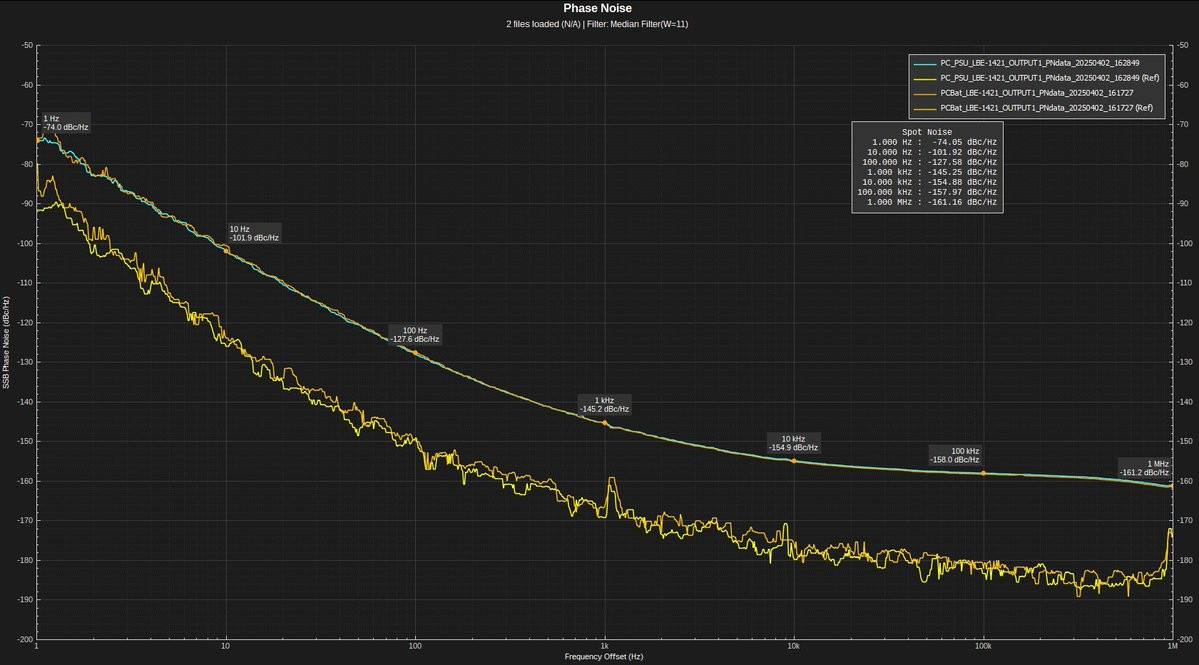Select the 1 MHz -161.2 dBc/Hz marker label
Screen dimensions: 1199x665
click(x=1145, y=469)
